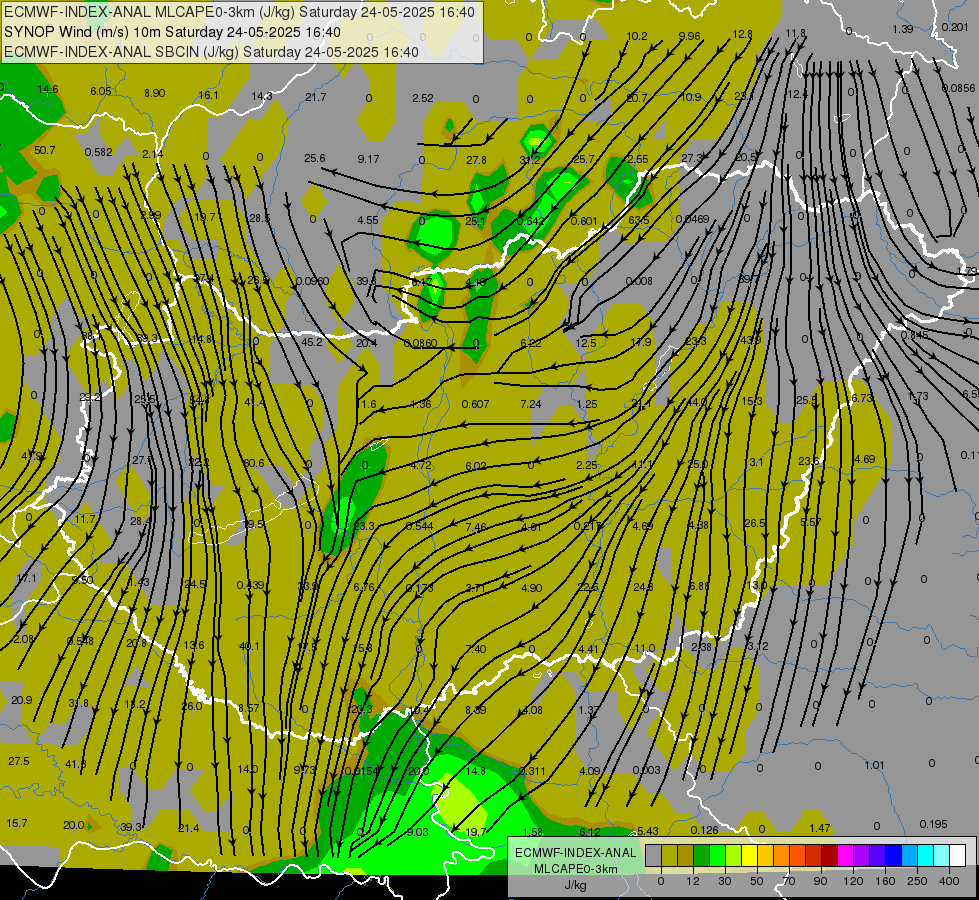Viewport: 979px width, 900px height.
Task: Click the map value 0.195
Action: (x=933, y=824)
